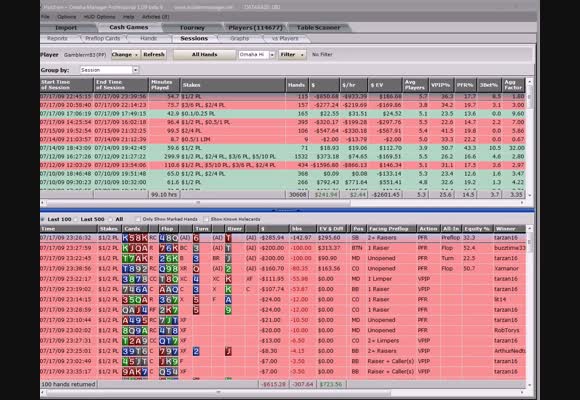Click the K58K hole cards in first hand row
This screenshot has width=580, height=400.
[x=135, y=238]
